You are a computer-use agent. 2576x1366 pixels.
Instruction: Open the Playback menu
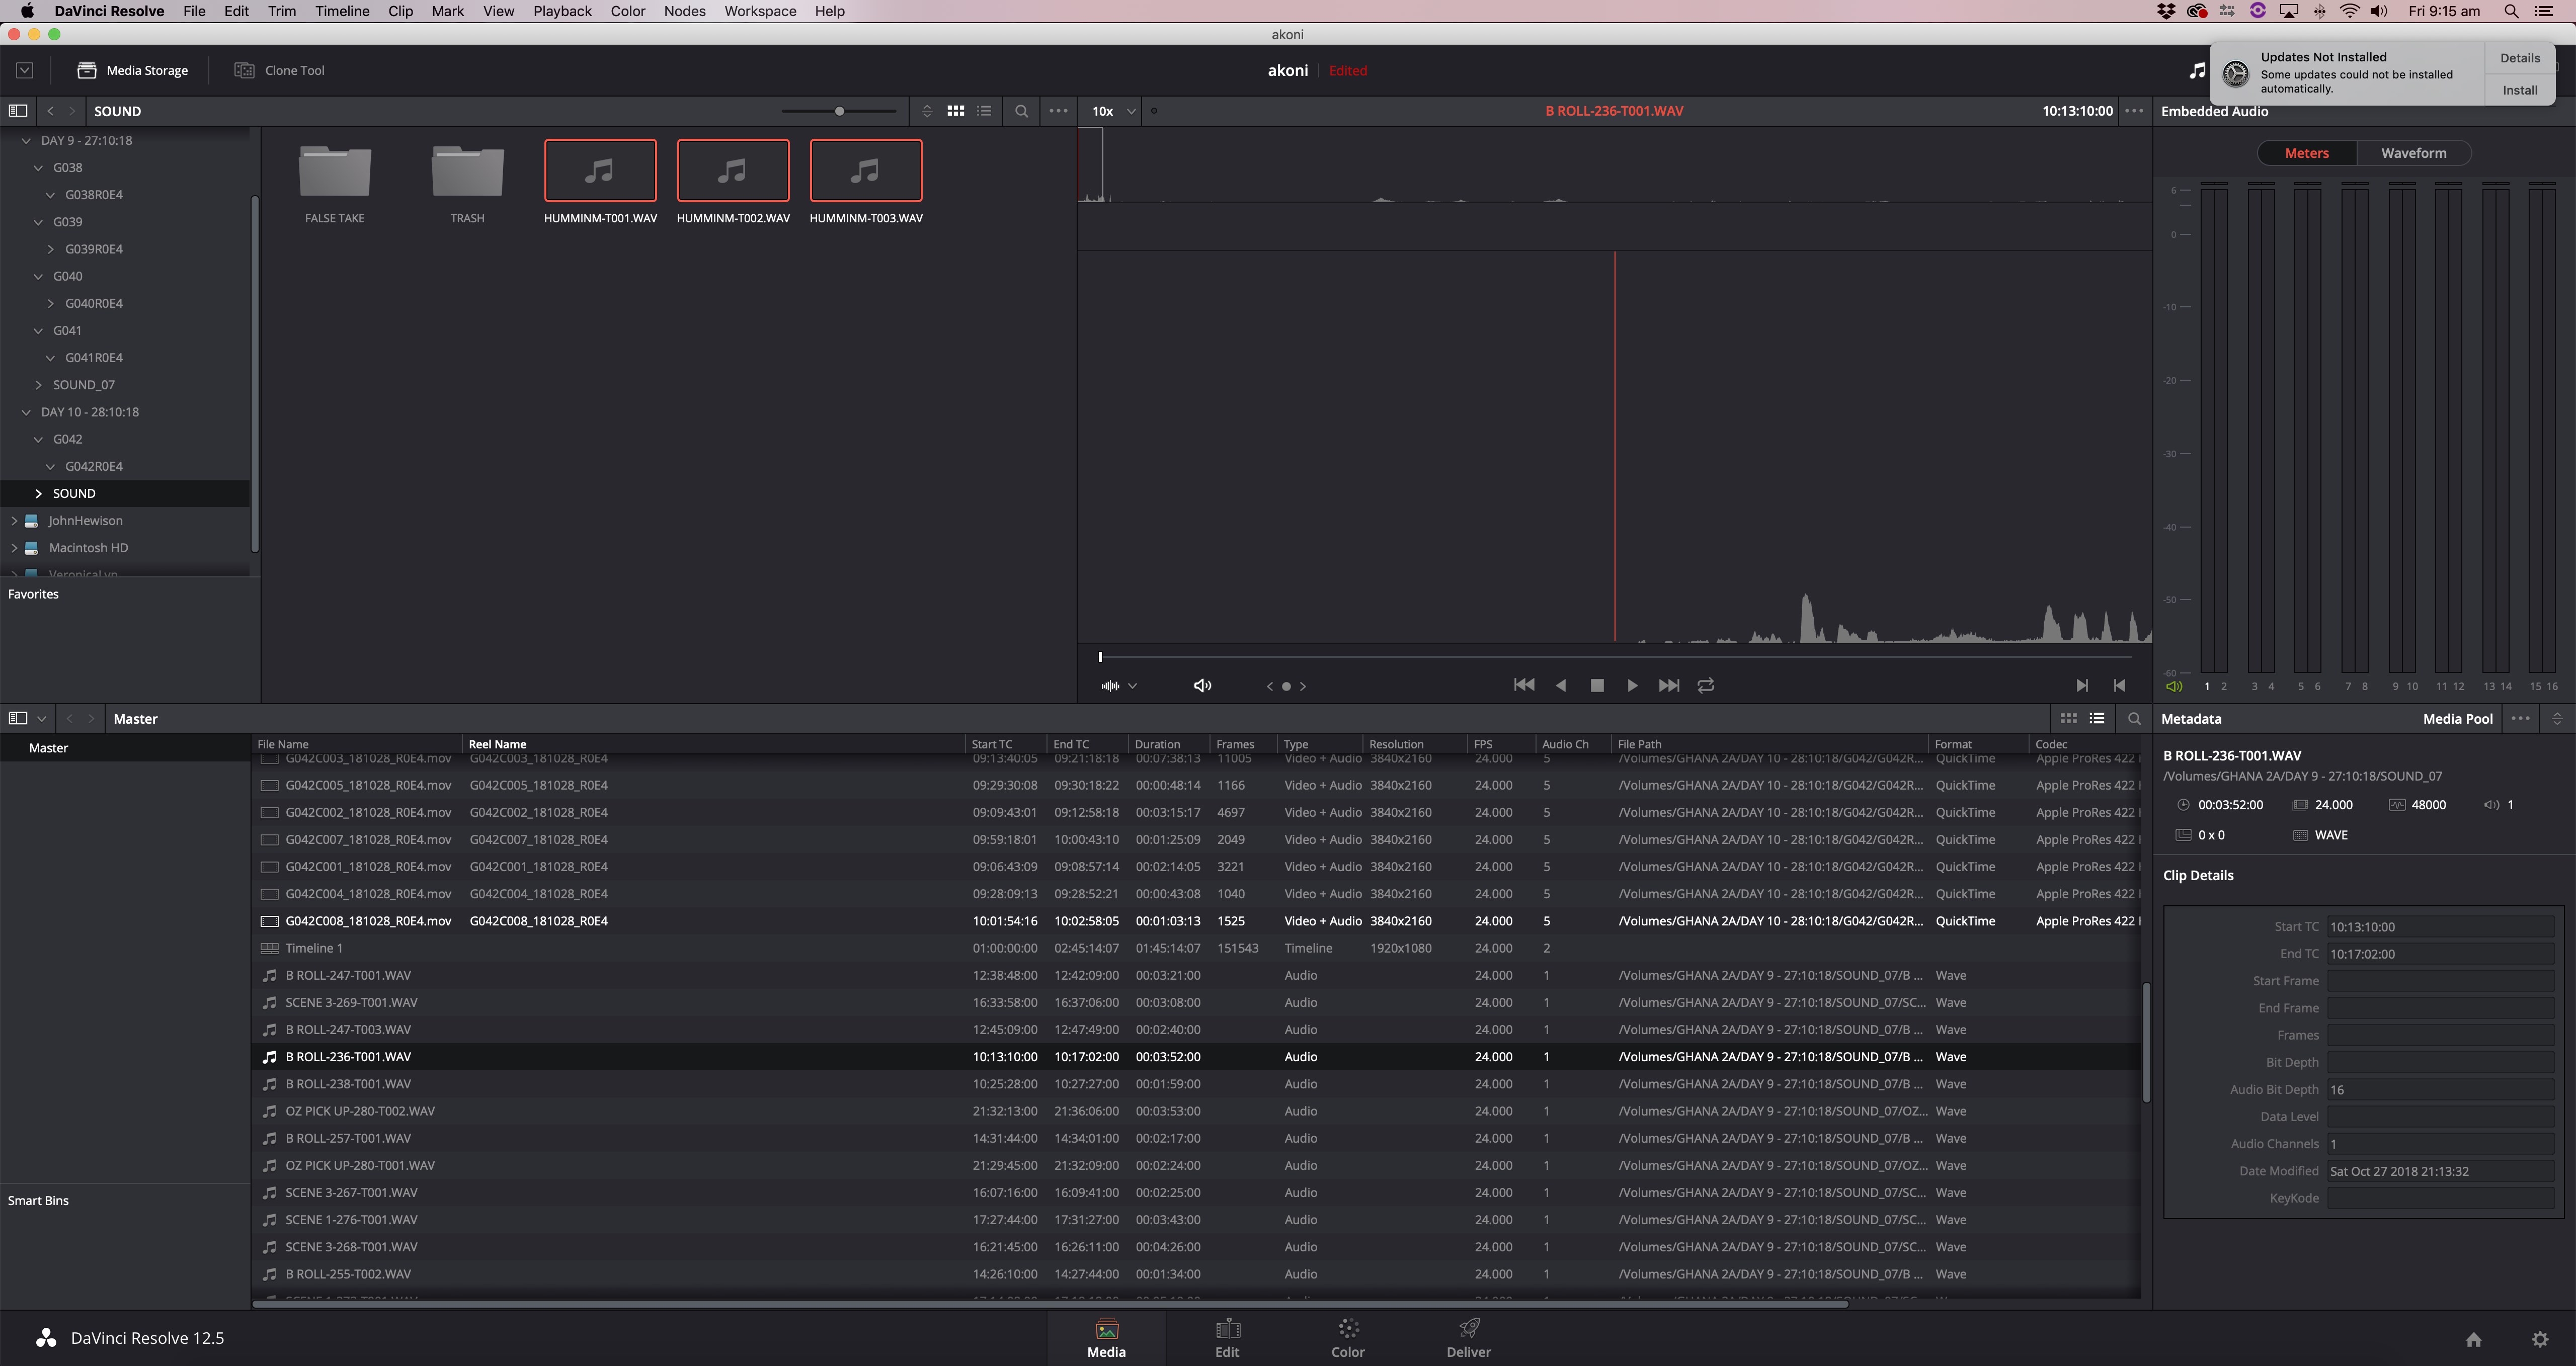(x=561, y=11)
